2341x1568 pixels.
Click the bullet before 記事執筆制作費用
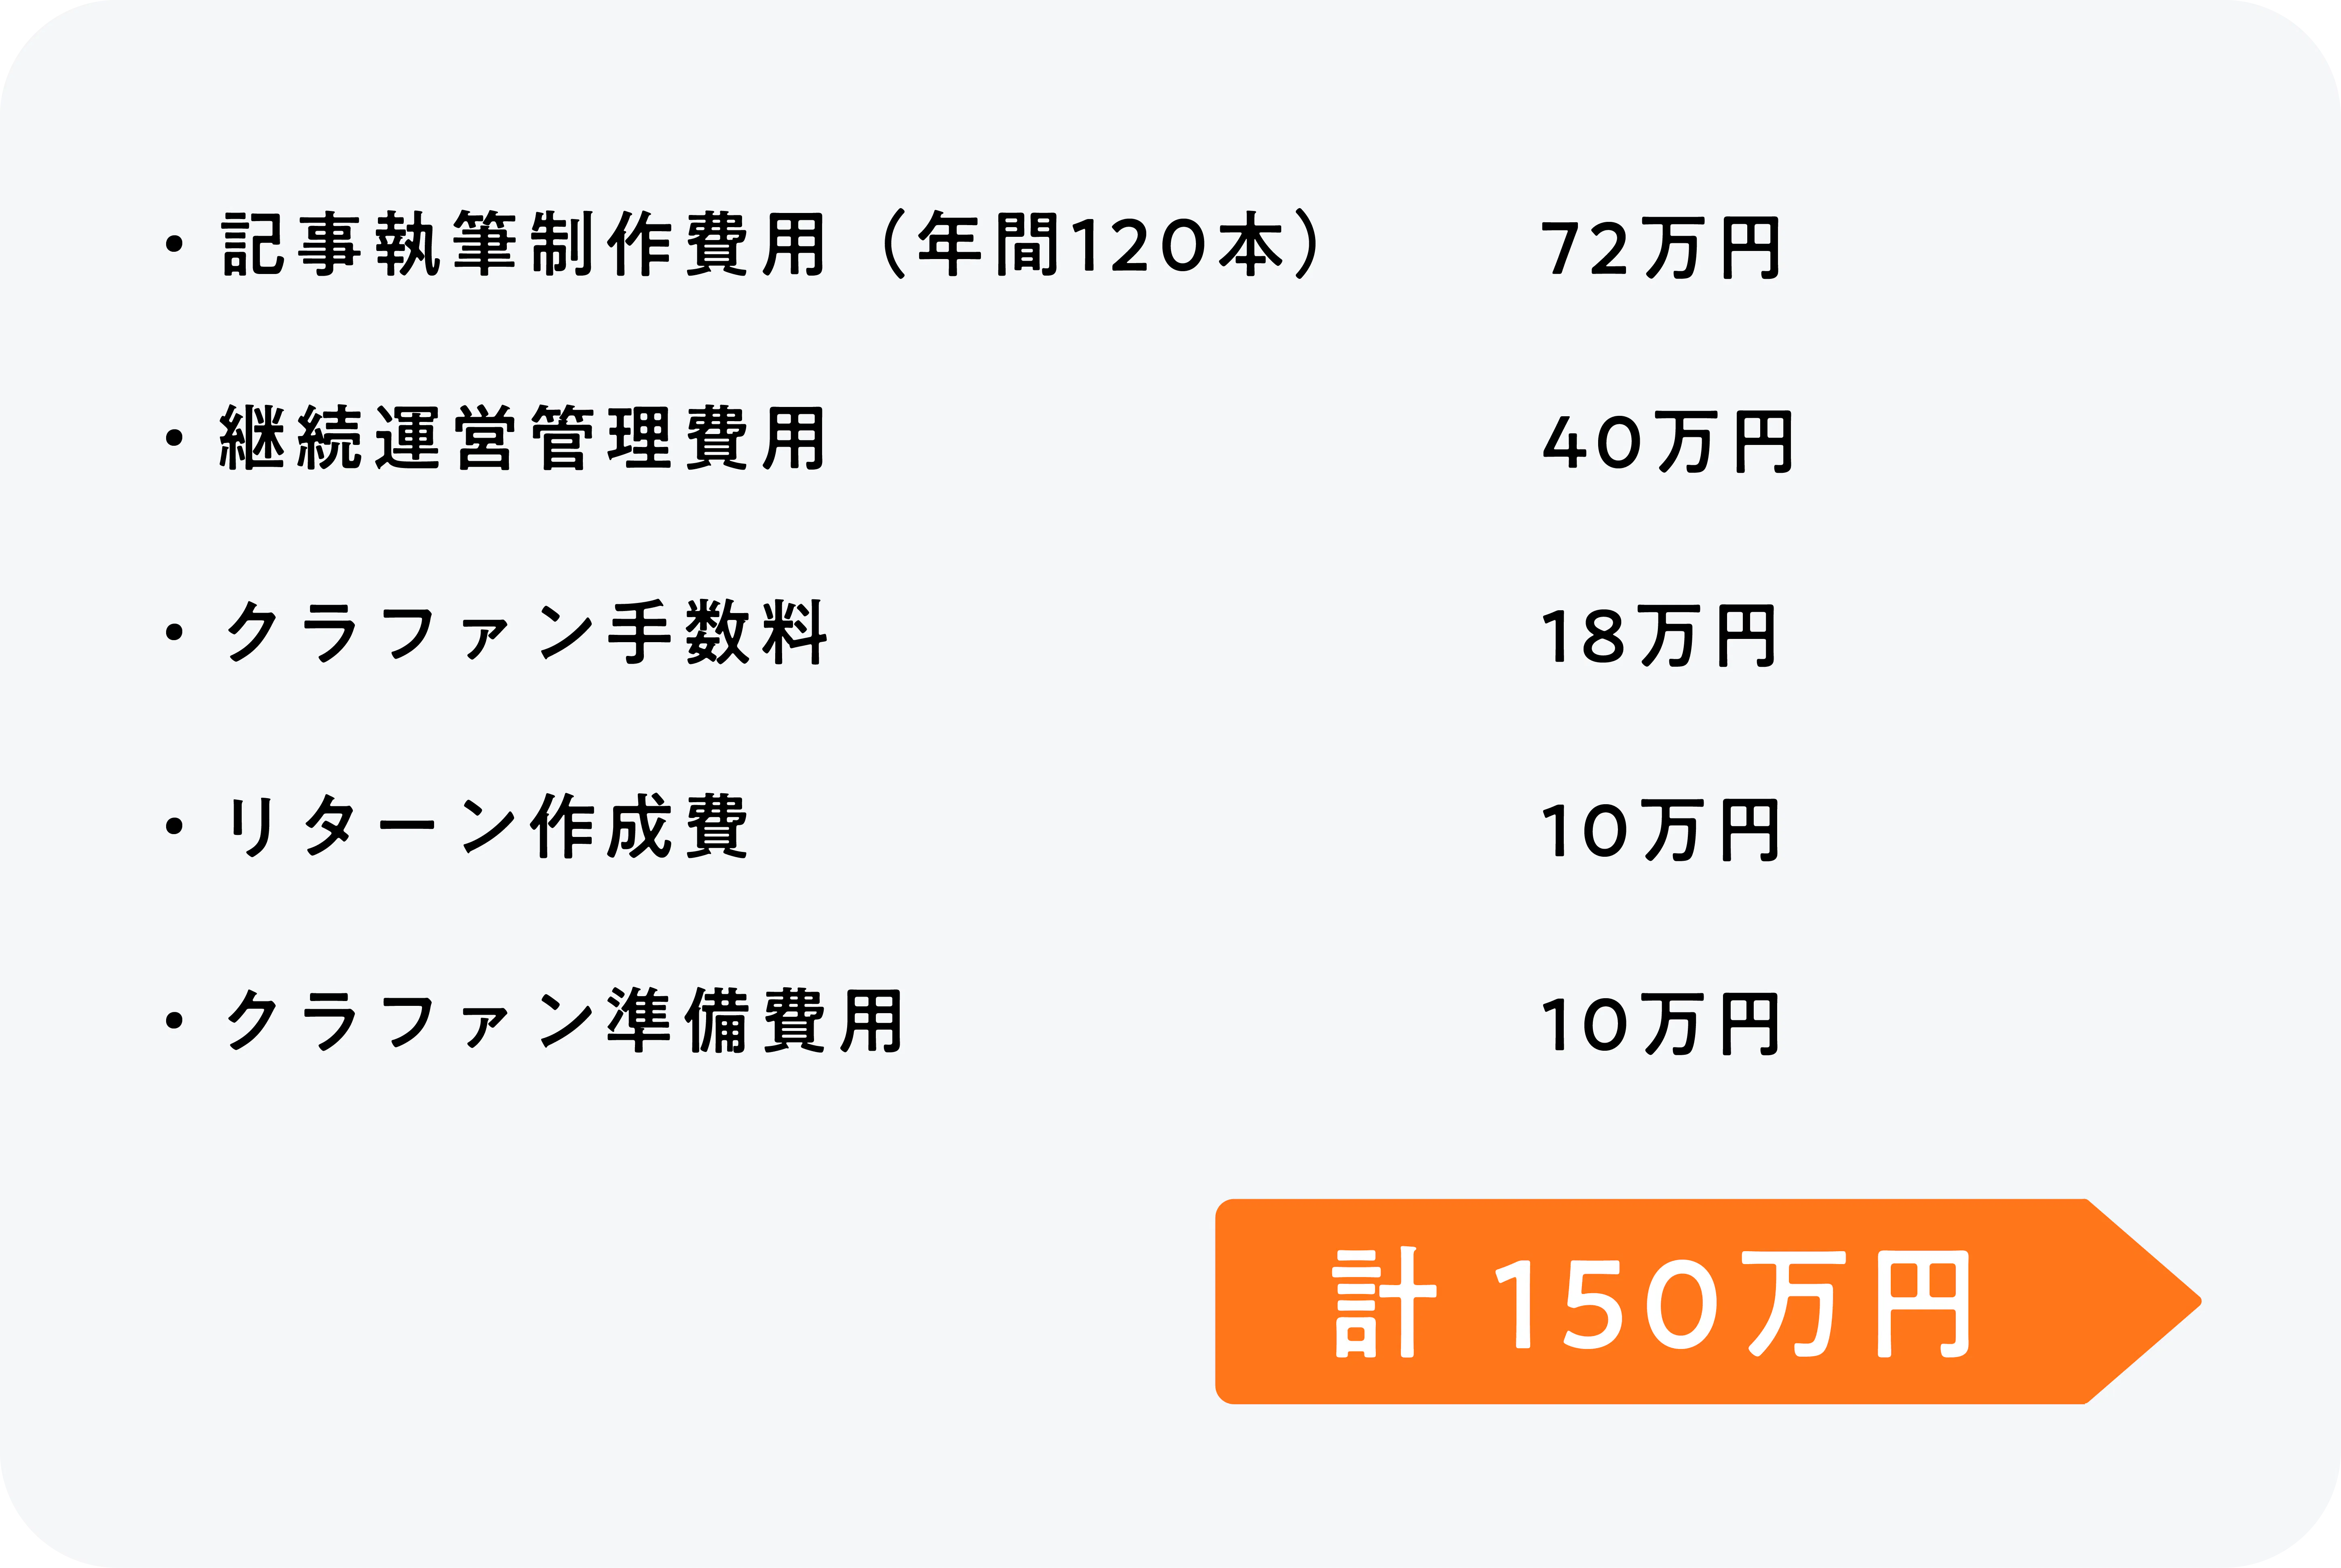(x=175, y=245)
